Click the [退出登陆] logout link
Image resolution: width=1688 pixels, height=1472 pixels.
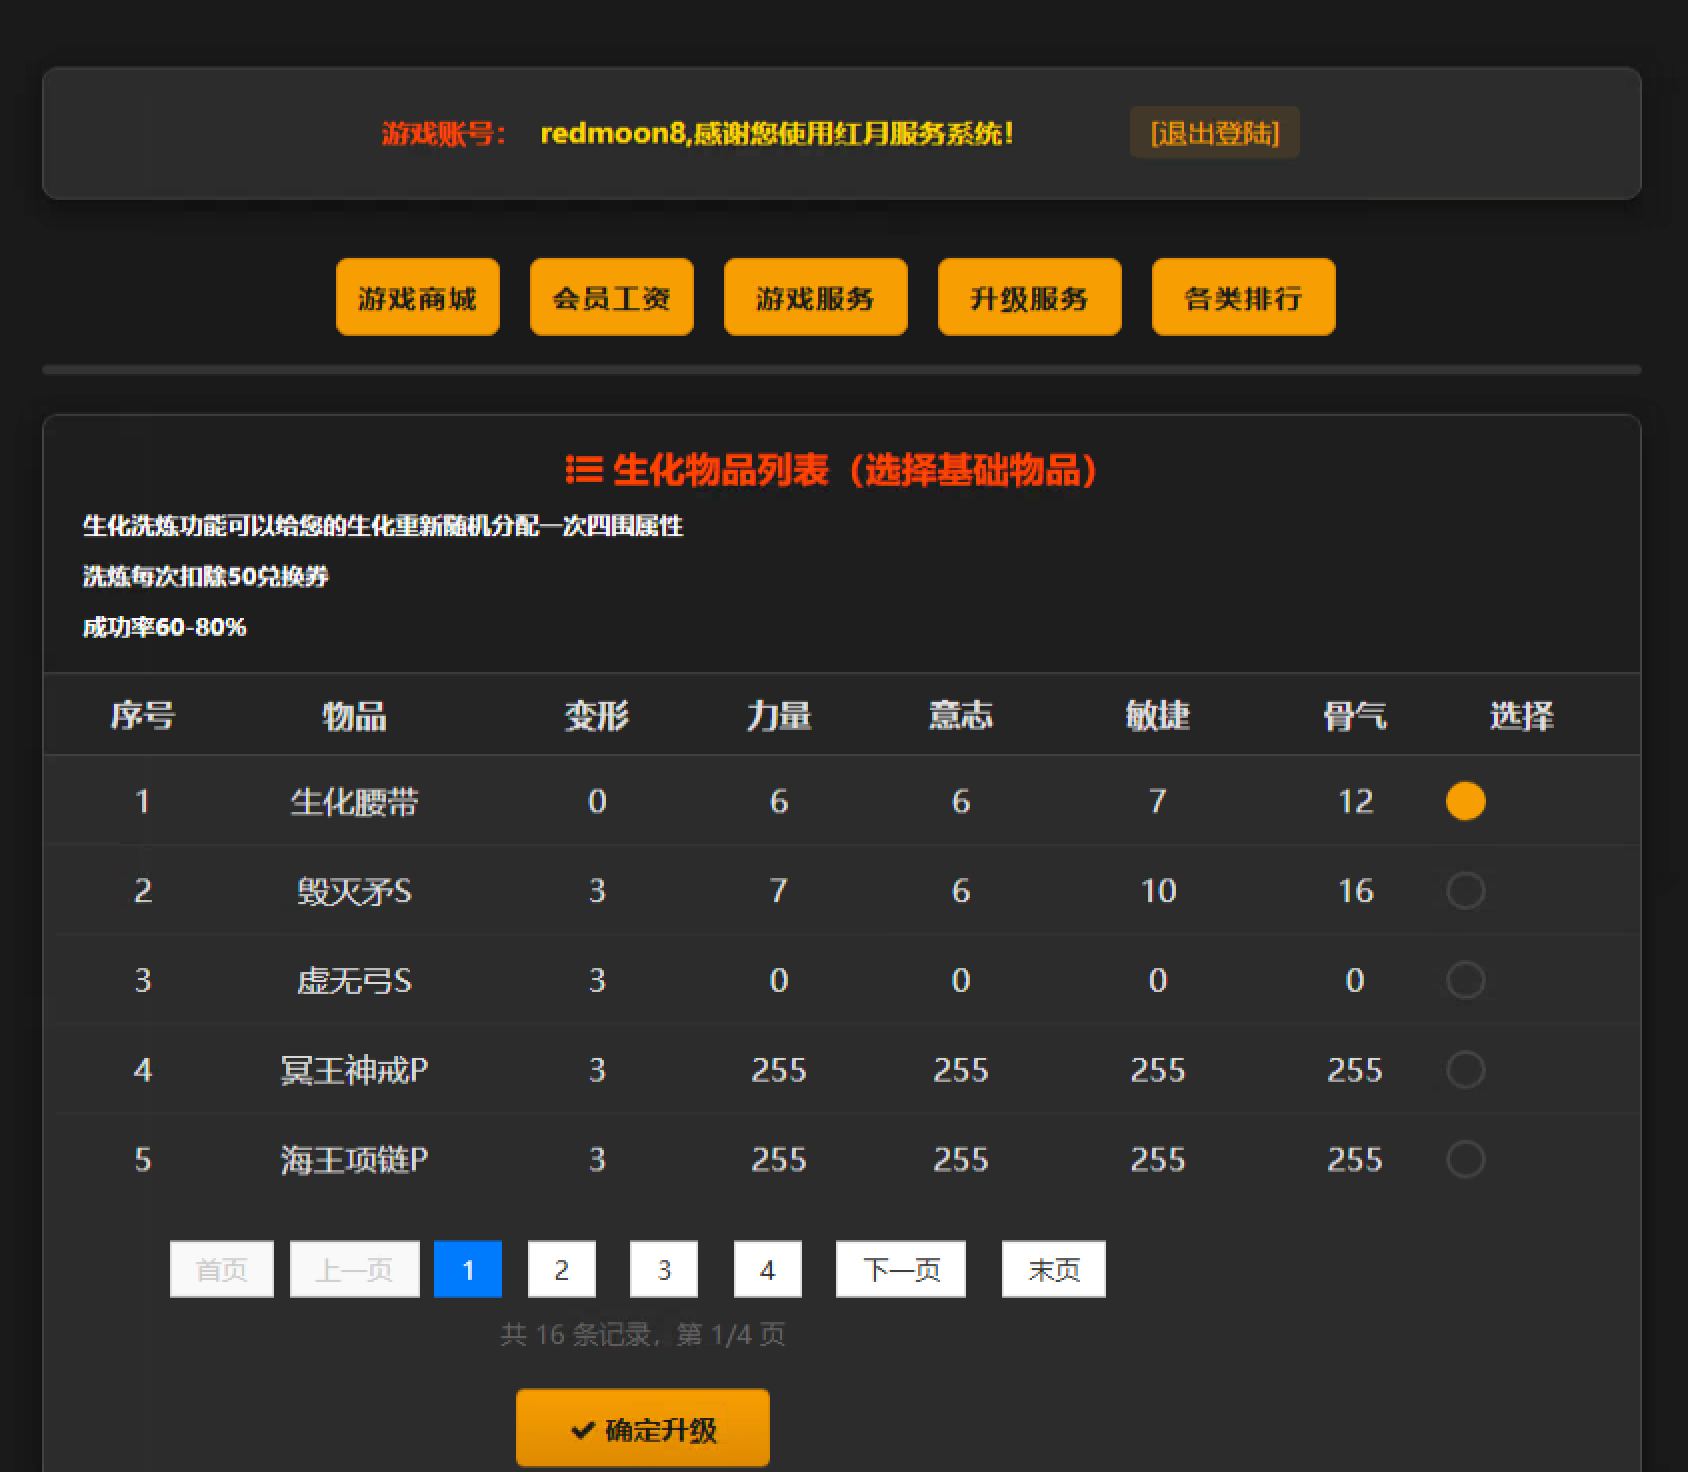[x=1213, y=132]
